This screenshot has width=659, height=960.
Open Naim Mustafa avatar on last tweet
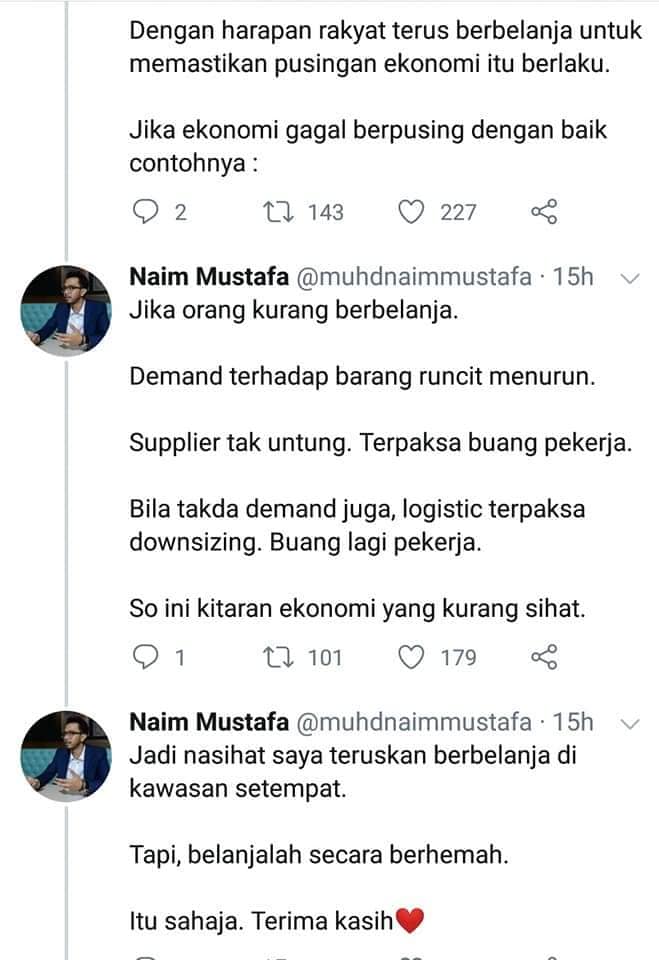pos(66,756)
